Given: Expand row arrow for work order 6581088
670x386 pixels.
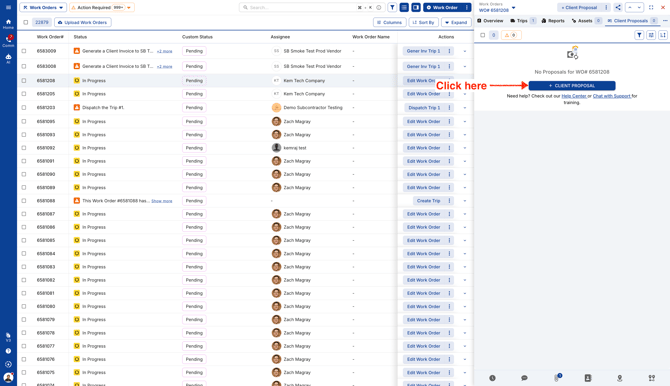Looking at the screenshot, I should 465,201.
